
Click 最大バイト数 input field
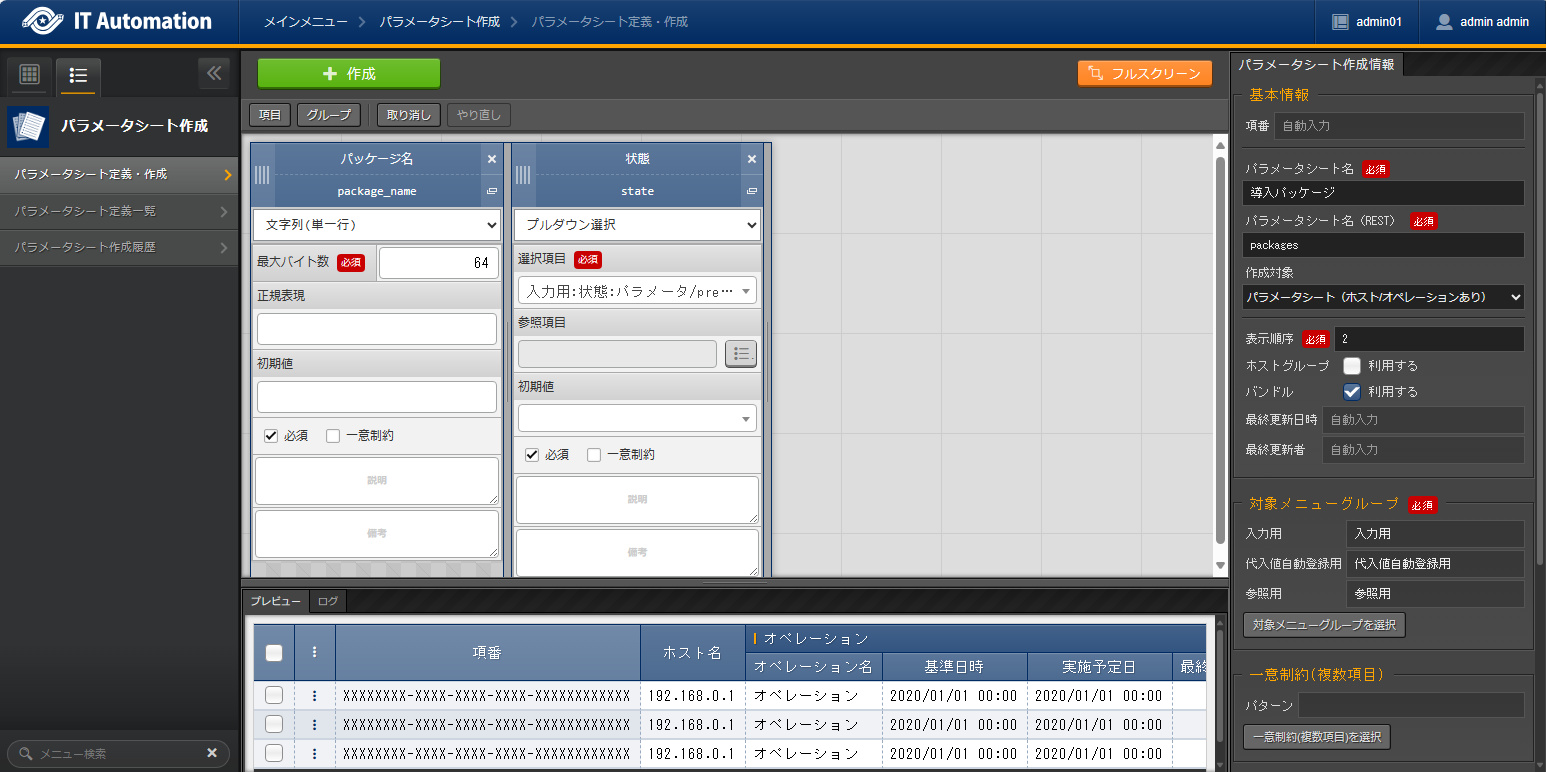tap(437, 263)
